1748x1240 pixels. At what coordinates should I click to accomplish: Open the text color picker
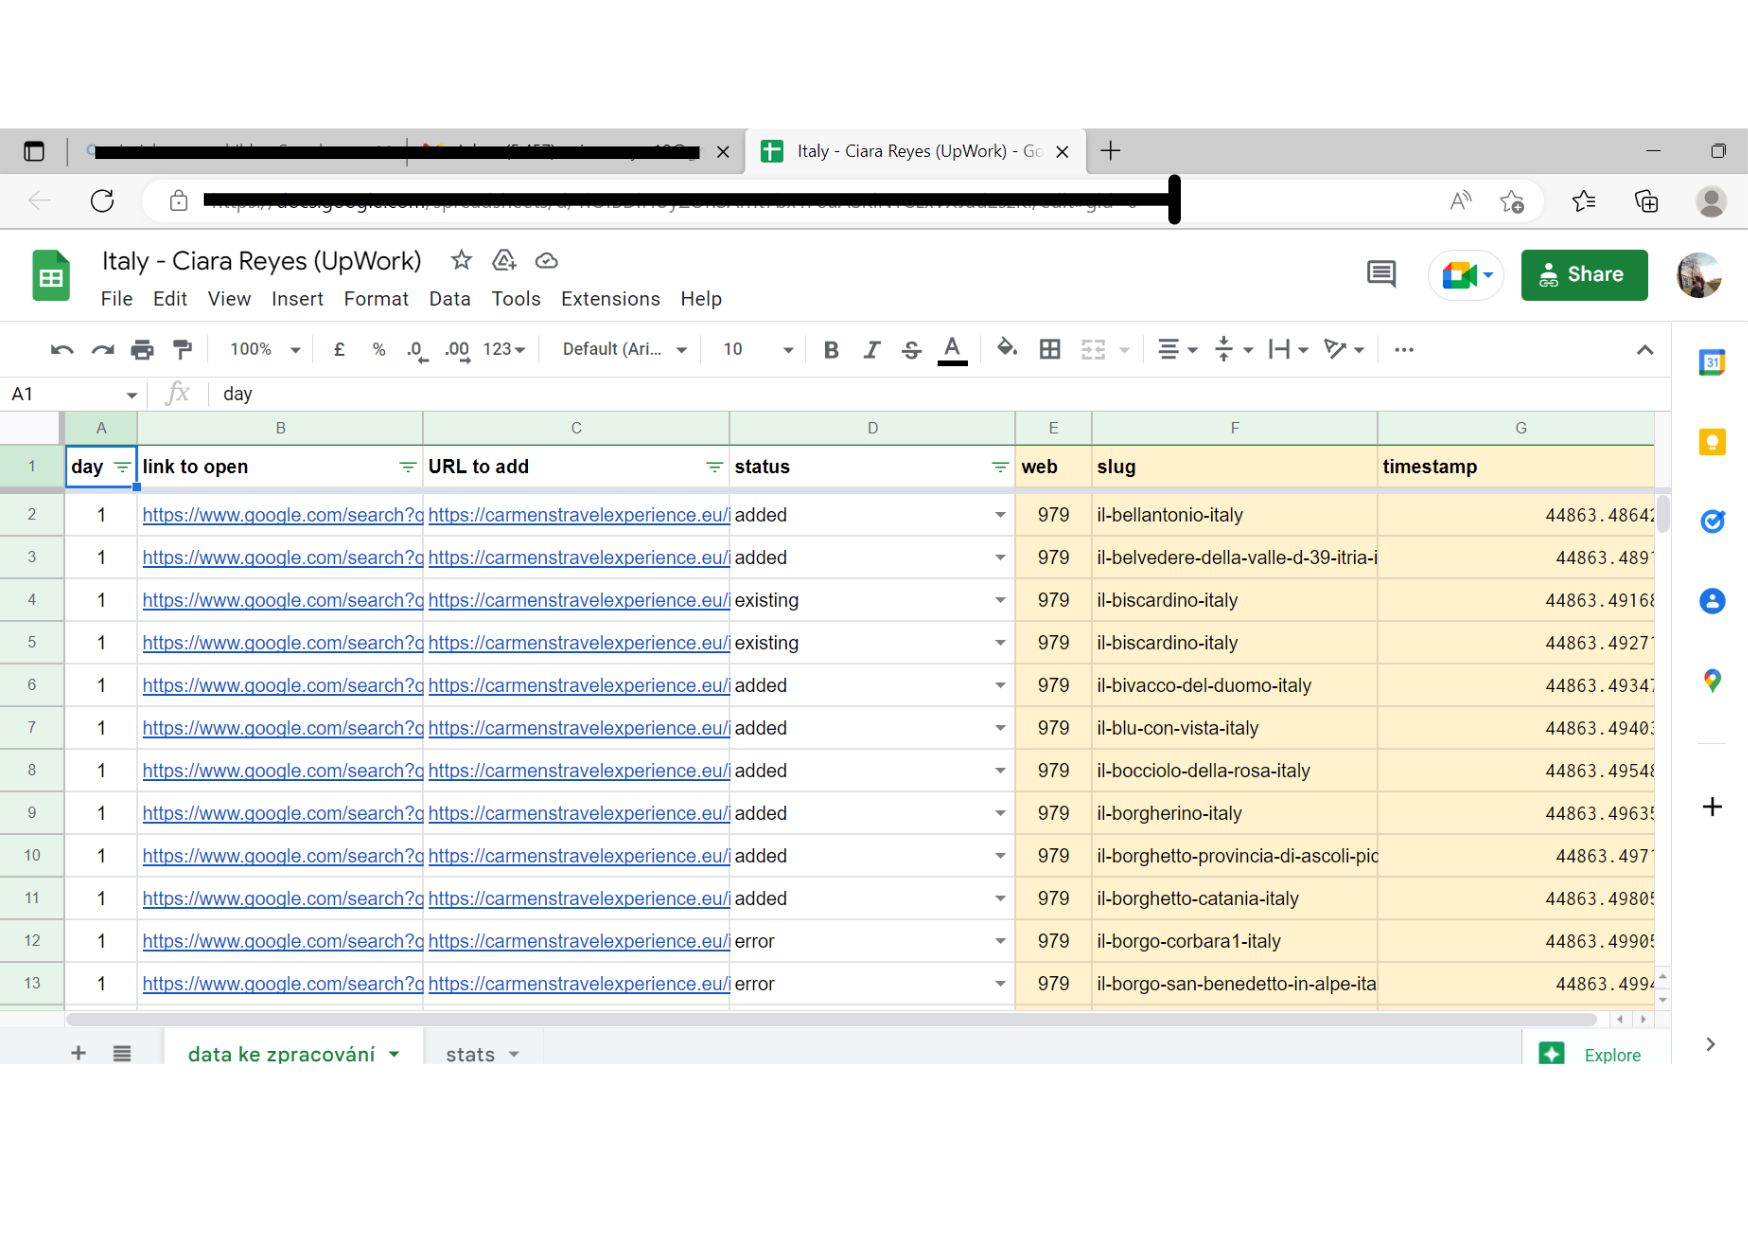952,350
